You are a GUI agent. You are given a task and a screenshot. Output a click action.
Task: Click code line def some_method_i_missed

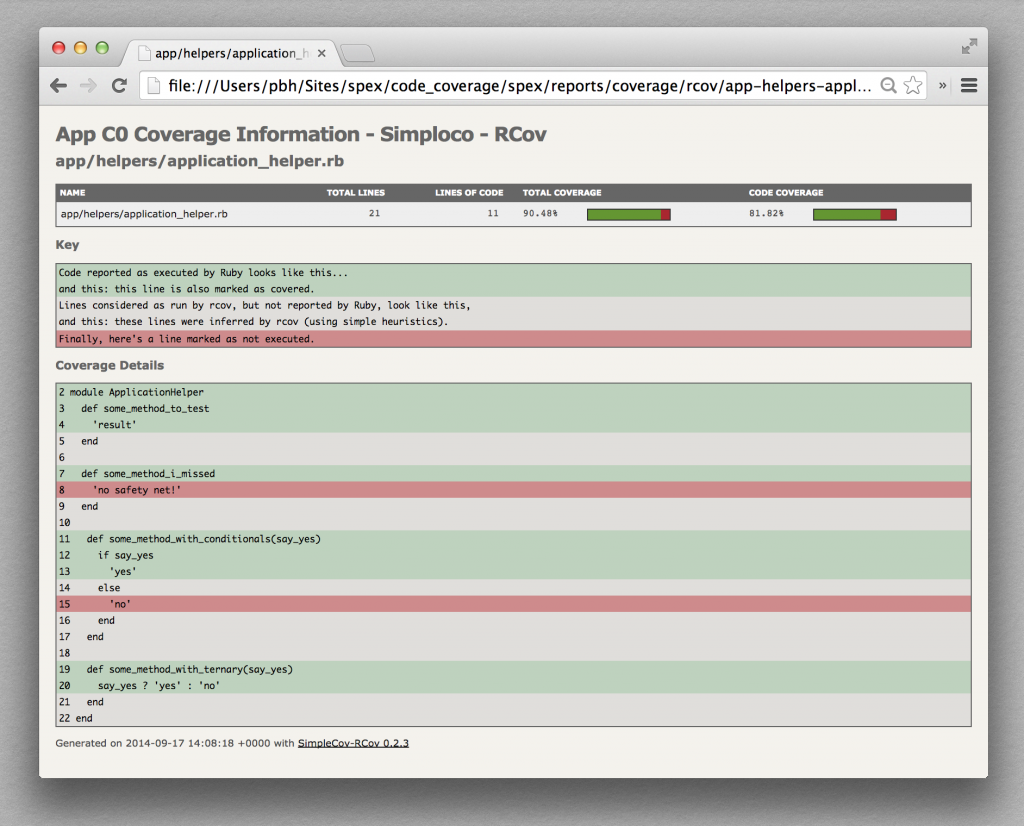(x=513, y=473)
